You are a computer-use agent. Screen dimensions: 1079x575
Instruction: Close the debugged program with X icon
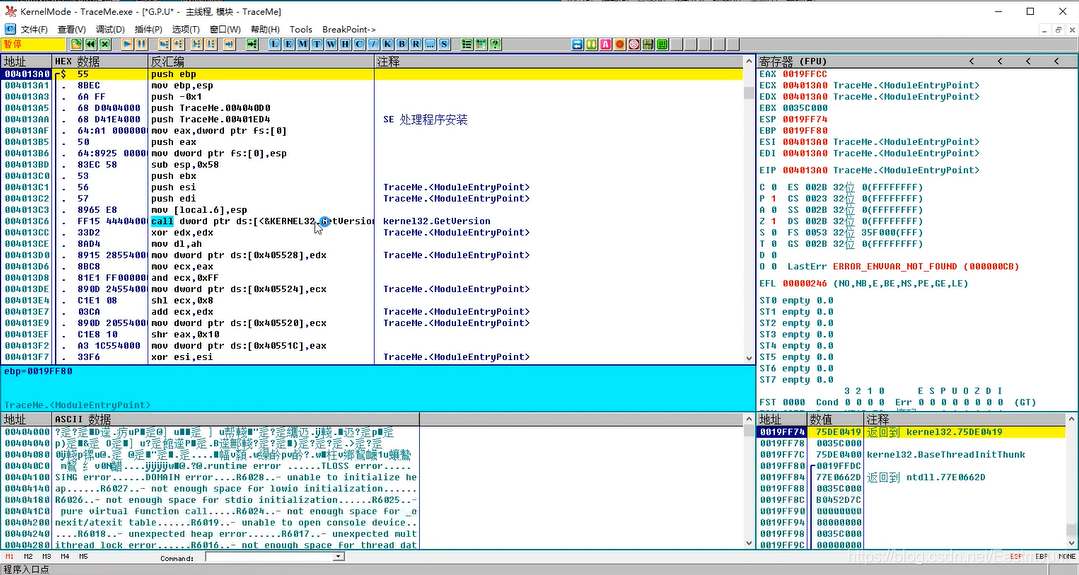105,44
